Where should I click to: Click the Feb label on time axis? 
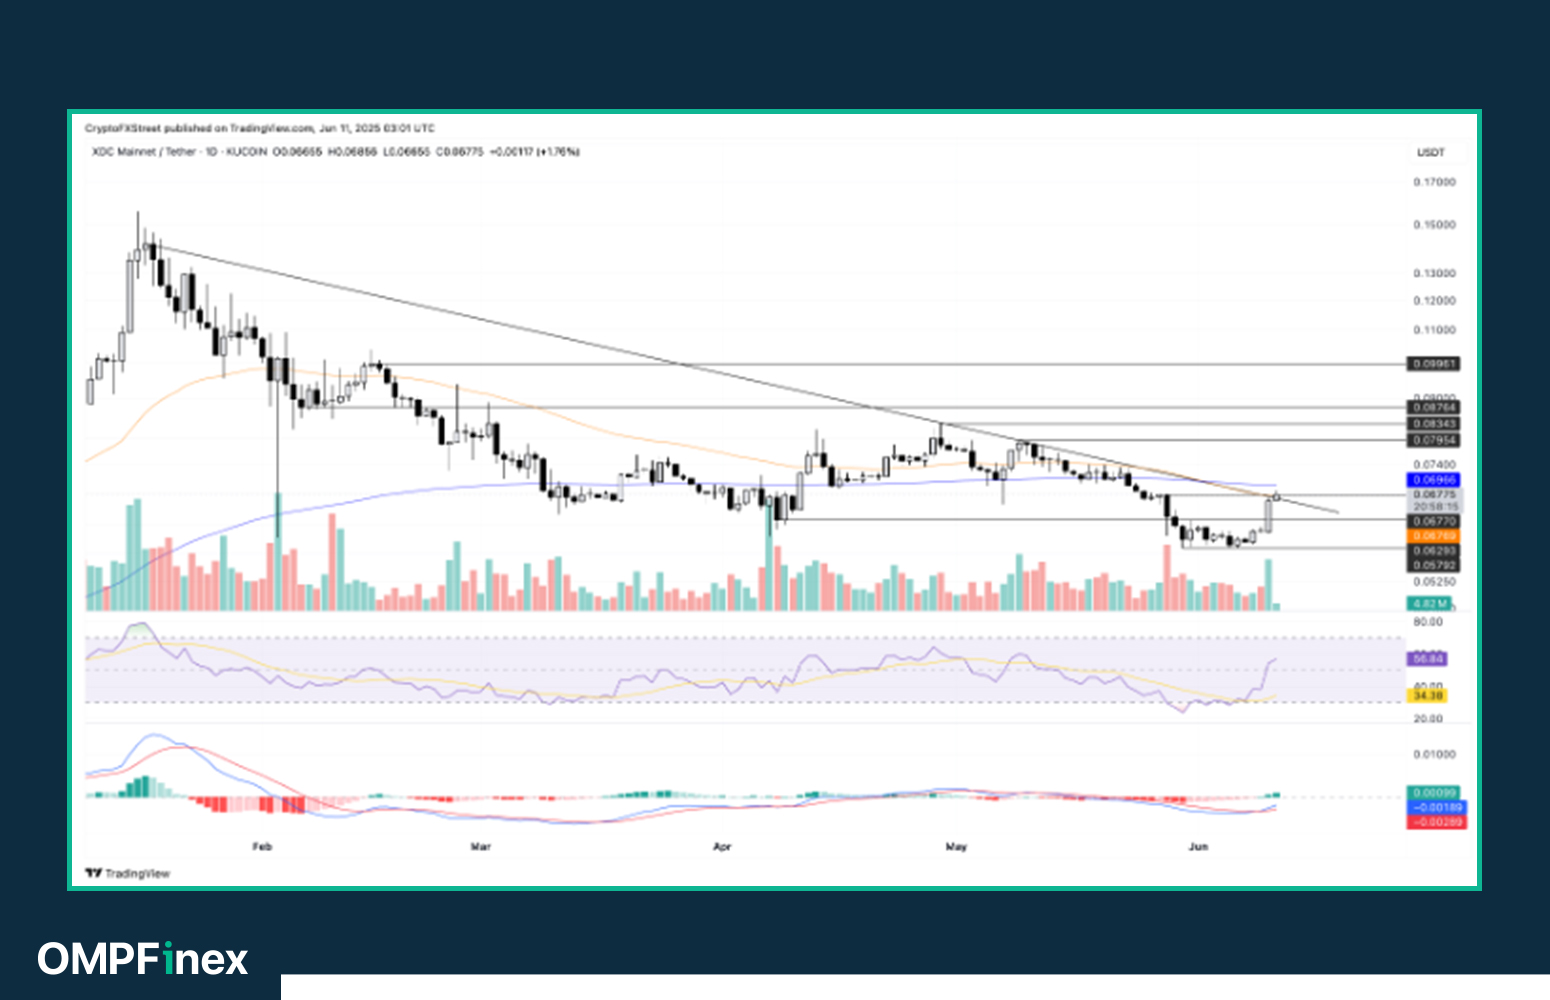[x=262, y=847]
